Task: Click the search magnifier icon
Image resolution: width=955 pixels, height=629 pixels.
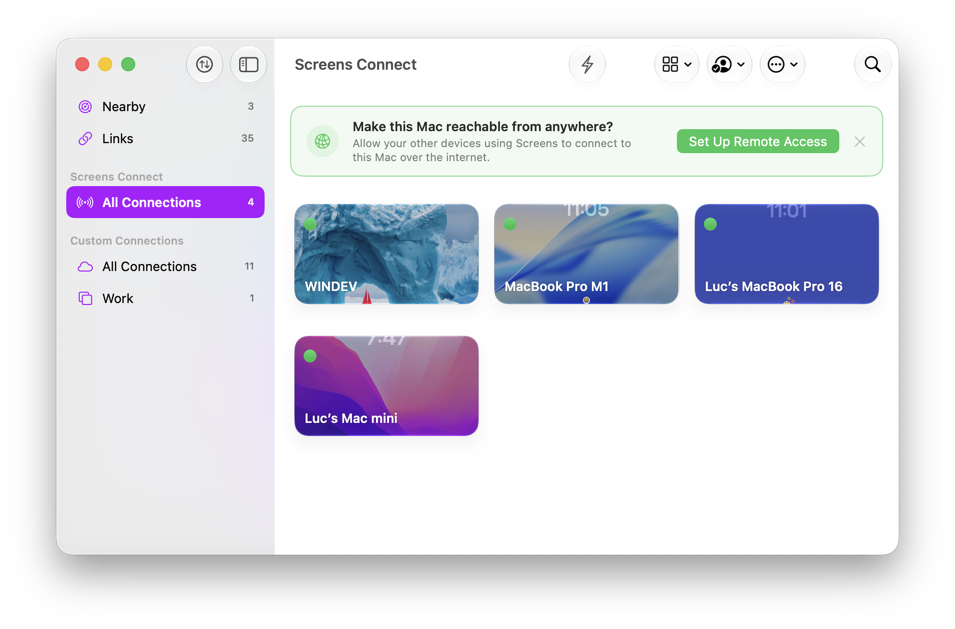Action: [873, 64]
